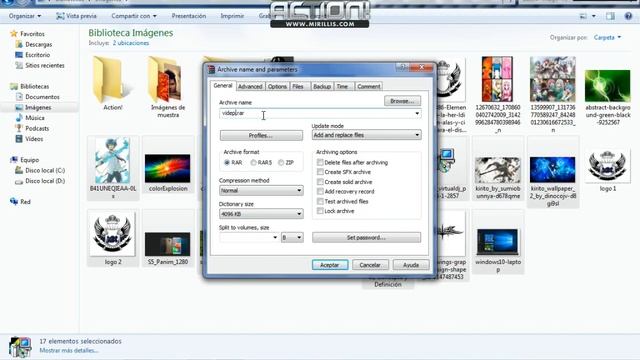Click the Browse... button
Viewport: 640px width, 360px height.
(x=402, y=101)
